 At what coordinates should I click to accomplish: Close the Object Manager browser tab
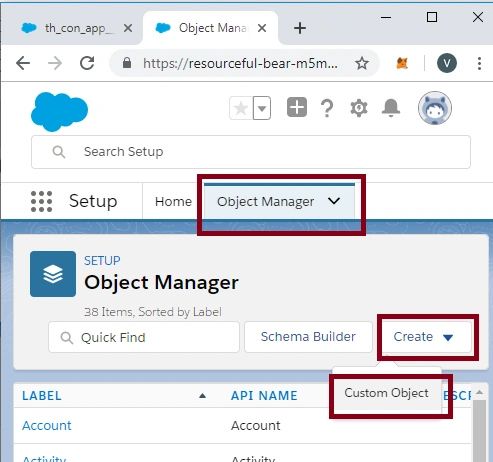point(262,28)
